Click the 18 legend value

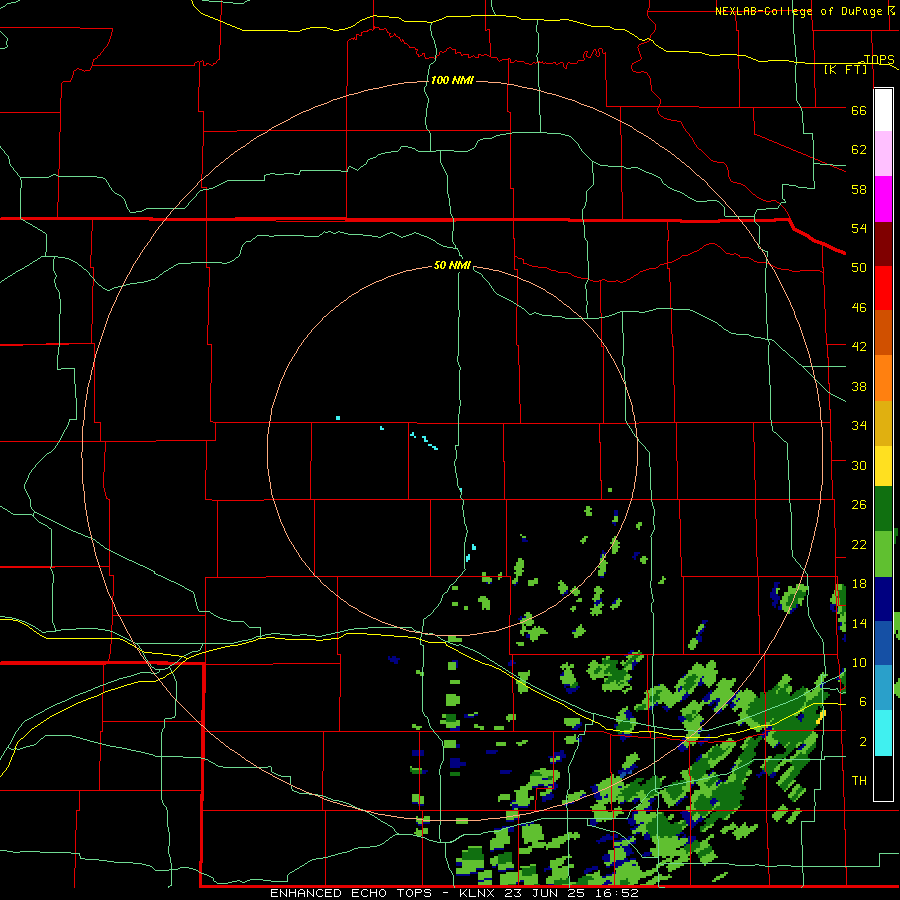(859, 584)
